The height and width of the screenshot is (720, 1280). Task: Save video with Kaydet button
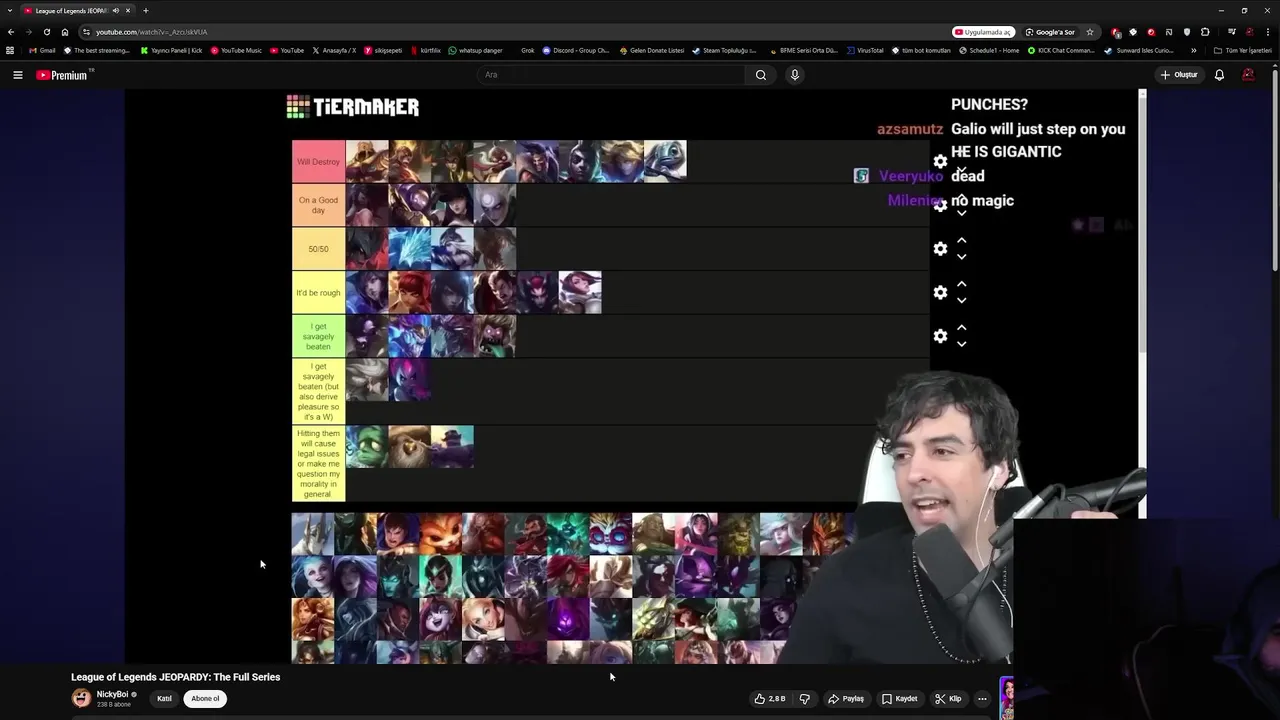[x=899, y=699]
